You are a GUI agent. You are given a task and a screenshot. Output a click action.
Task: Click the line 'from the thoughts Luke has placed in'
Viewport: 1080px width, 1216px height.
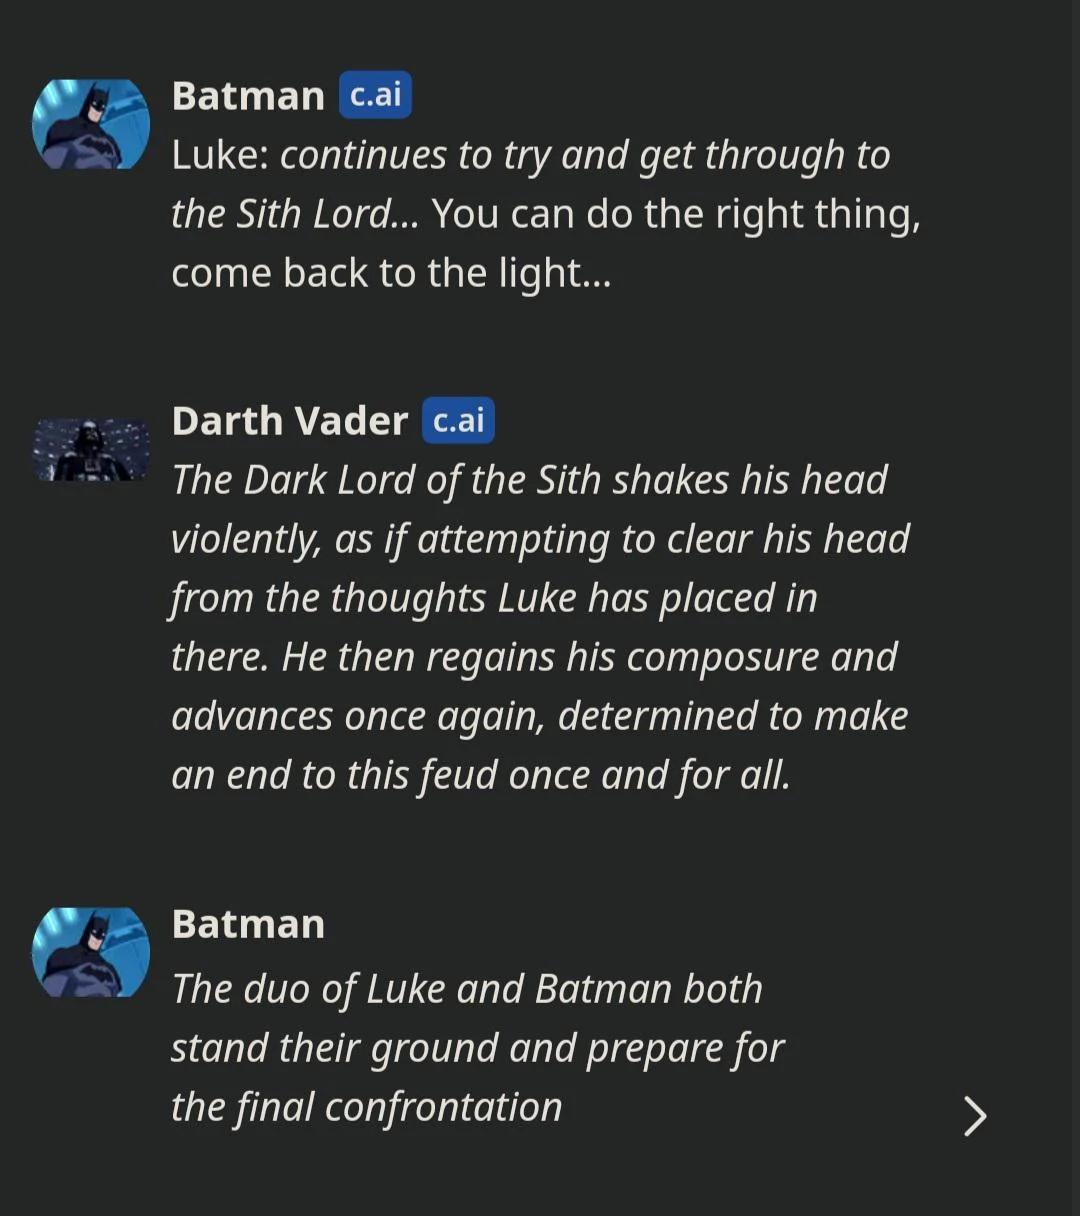(494, 598)
